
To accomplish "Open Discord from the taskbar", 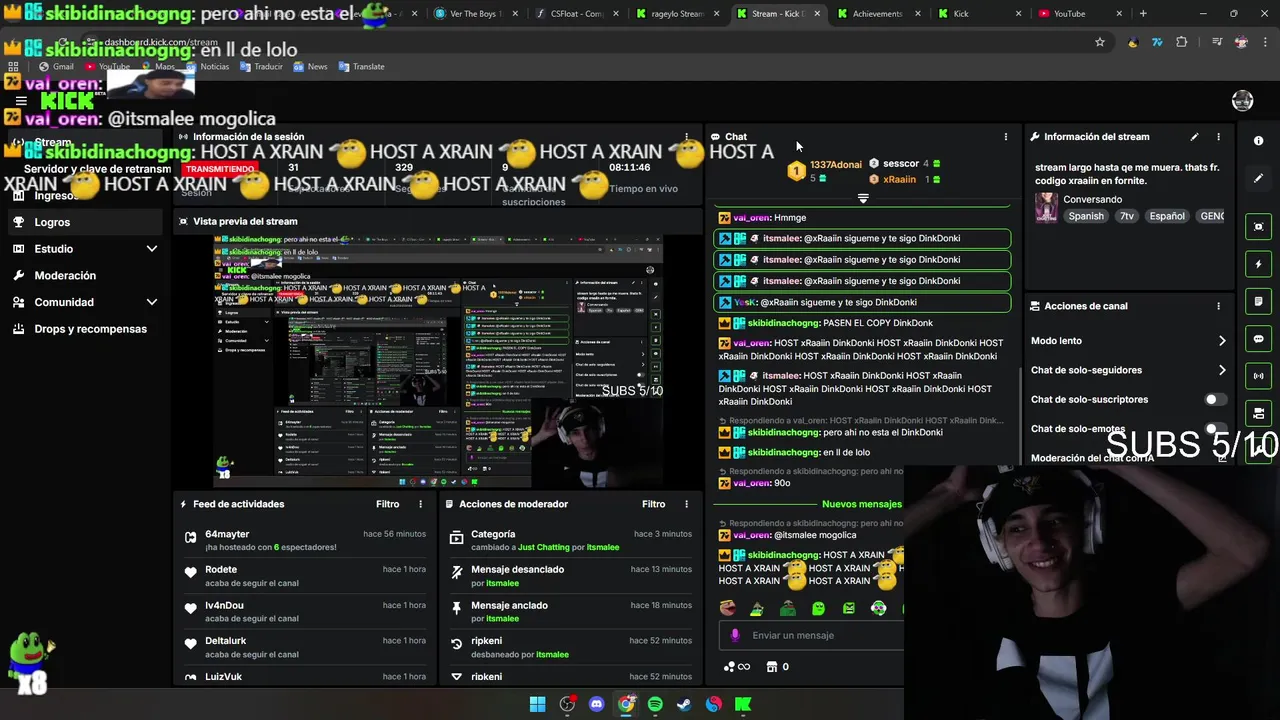I will click(597, 704).
